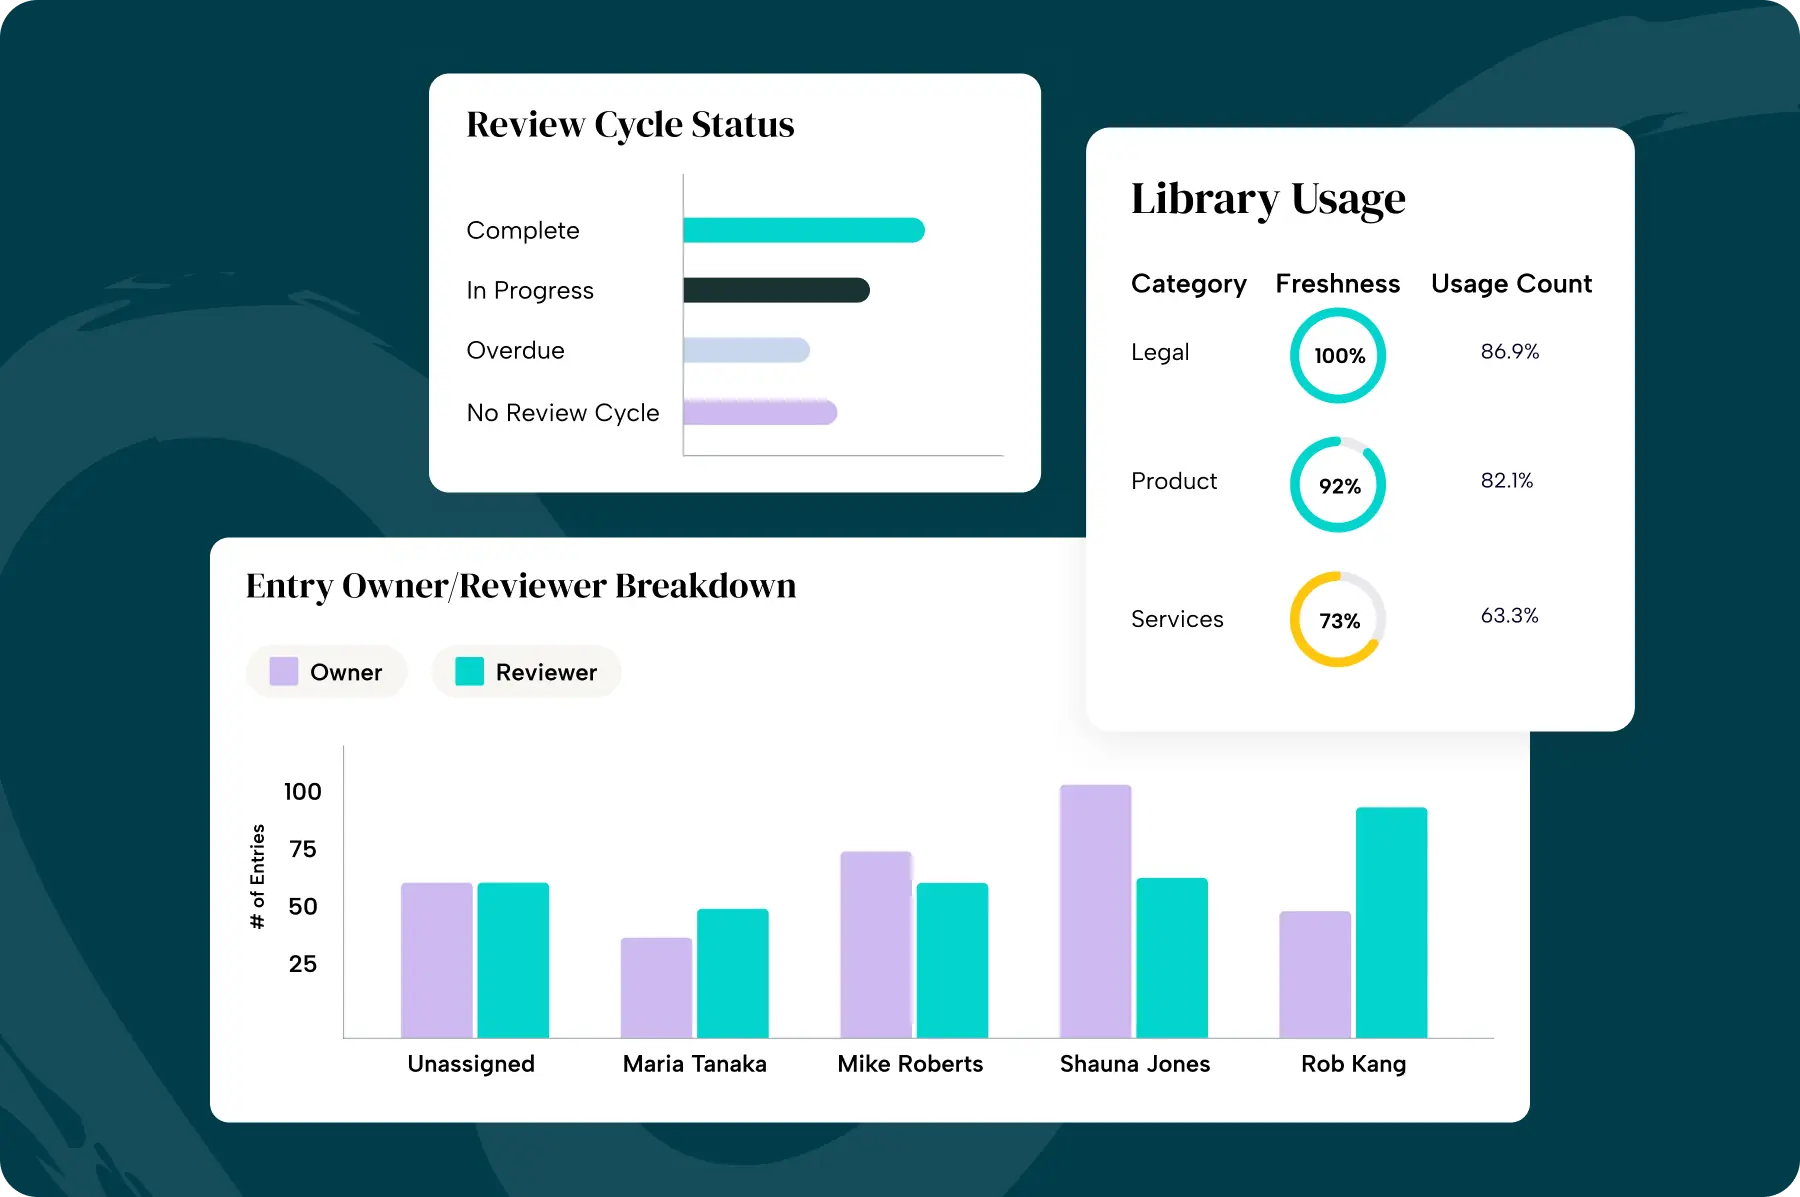Click the Unassigned Owner bar
Image resolution: width=1800 pixels, height=1197 pixels.
[x=436, y=960]
